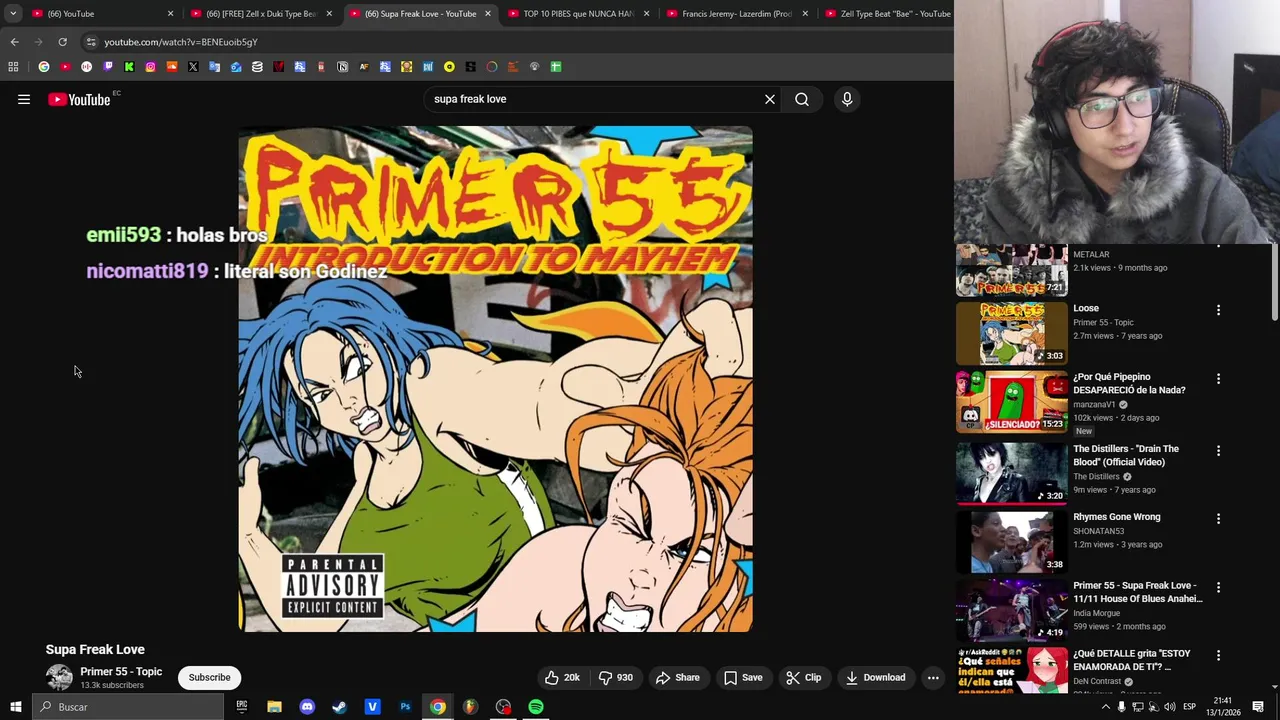Screen dimensions: 1280x720
Task: Clear the search box with the X
Action: (x=770, y=99)
